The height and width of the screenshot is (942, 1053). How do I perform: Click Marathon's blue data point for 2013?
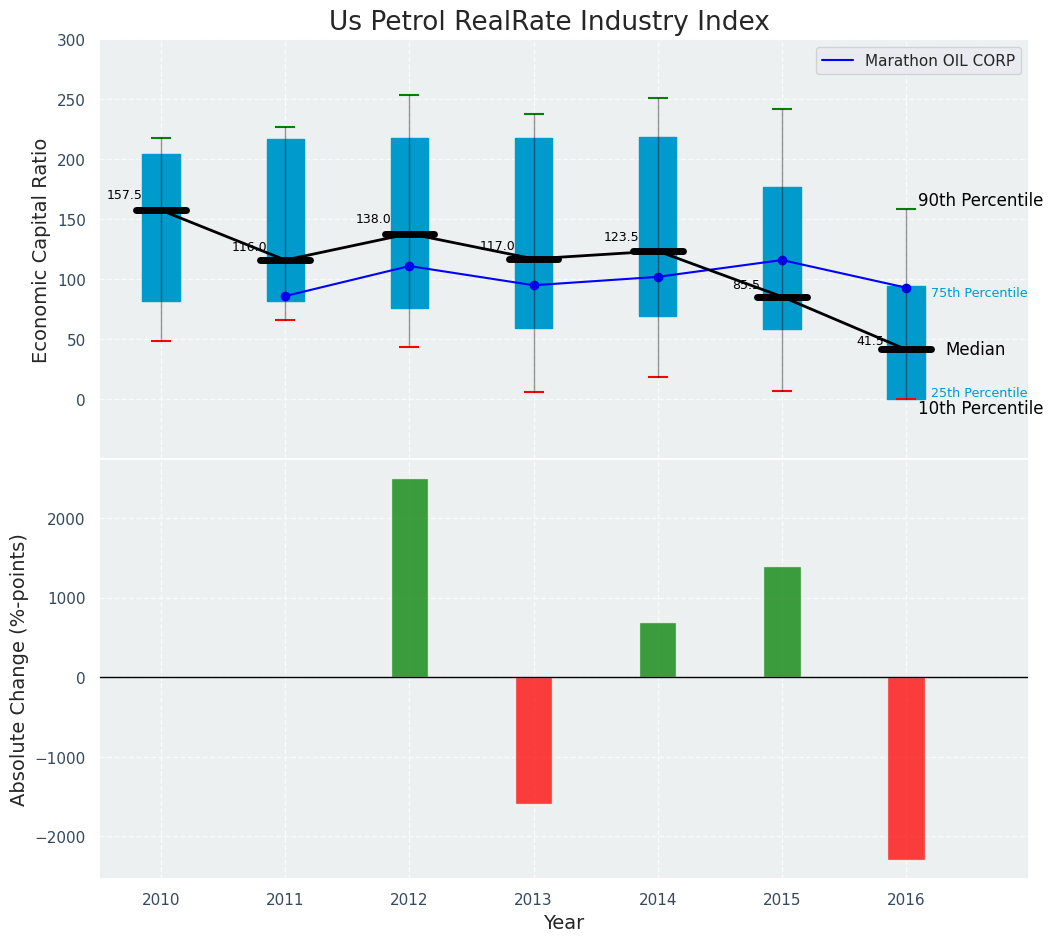(534, 285)
